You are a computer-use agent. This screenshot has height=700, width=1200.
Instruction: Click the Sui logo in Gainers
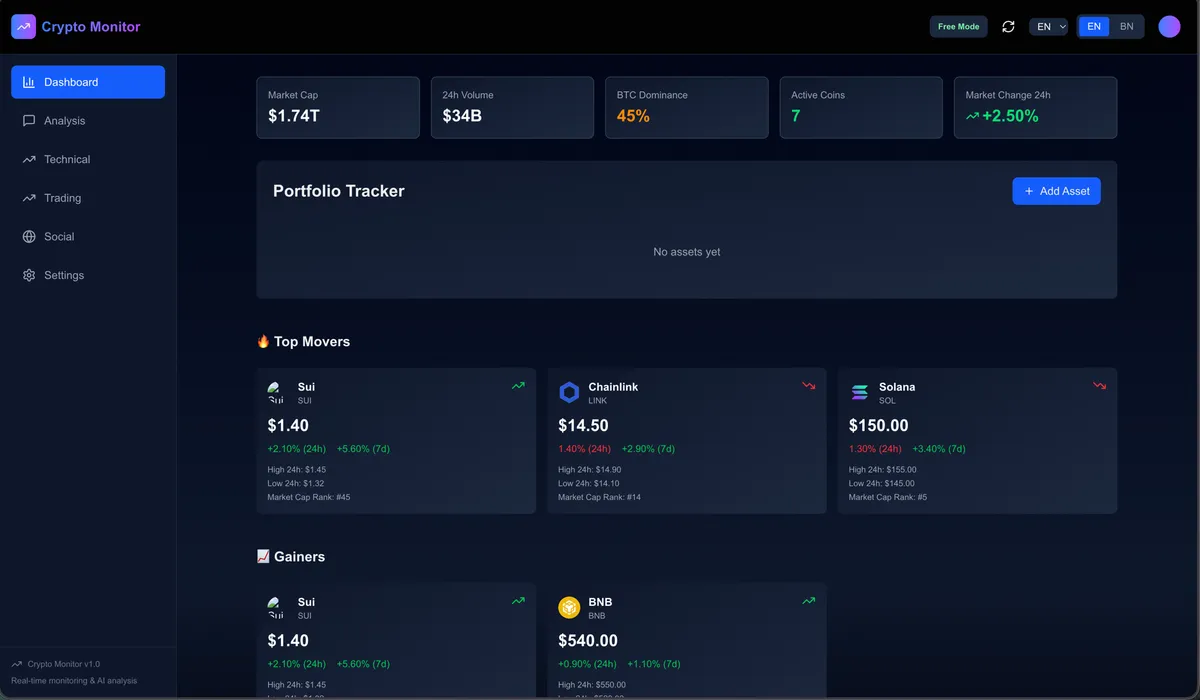coord(276,607)
